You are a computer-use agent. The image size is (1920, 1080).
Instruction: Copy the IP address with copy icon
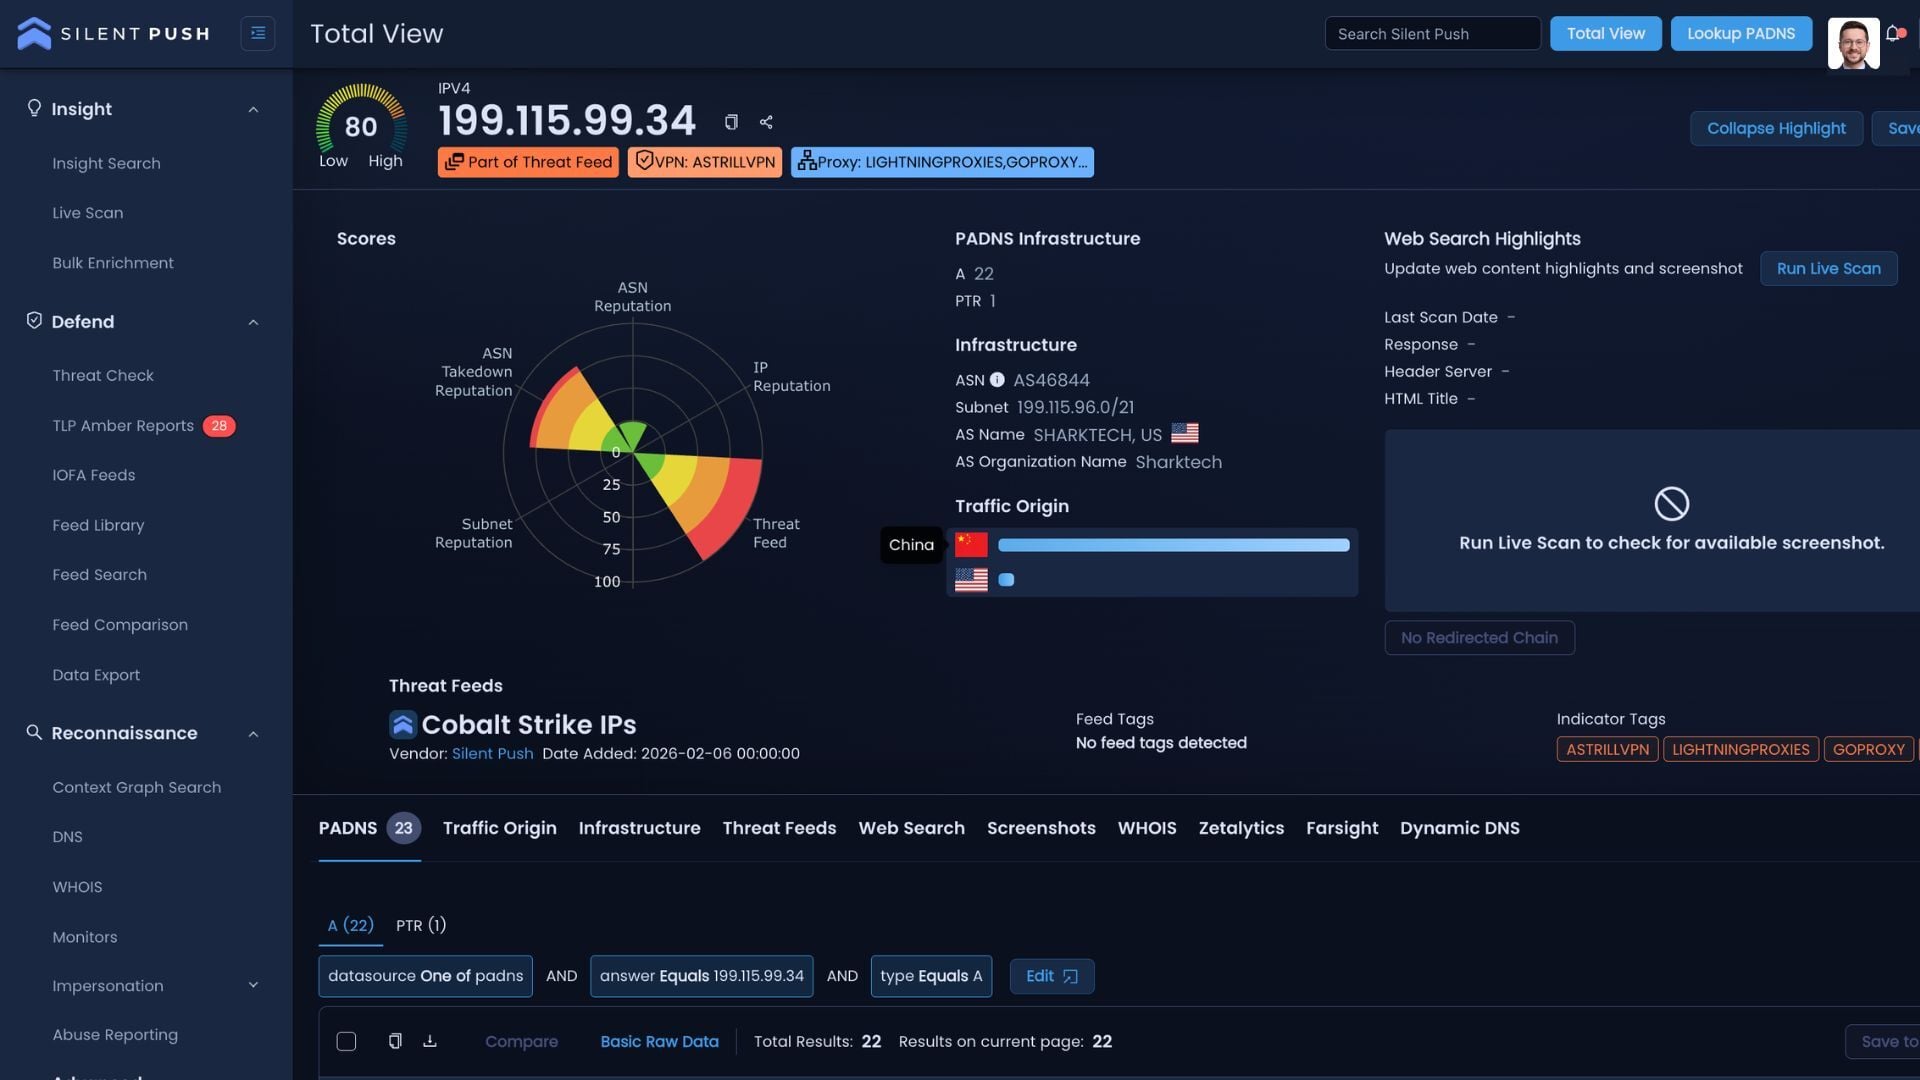point(731,122)
